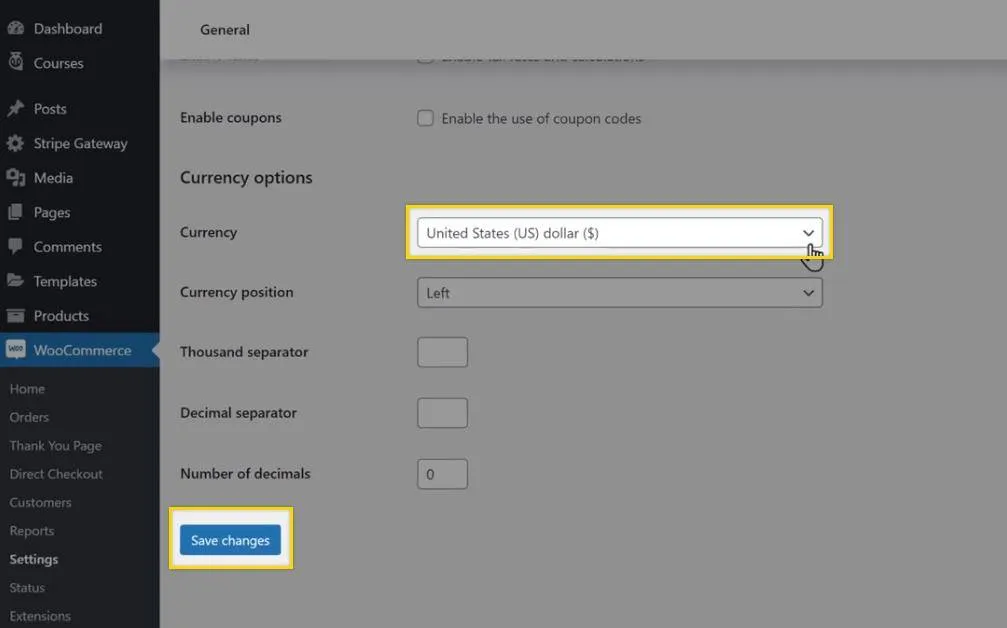1007x628 pixels.
Task: Click the Thousand separator input field
Action: [442, 353]
